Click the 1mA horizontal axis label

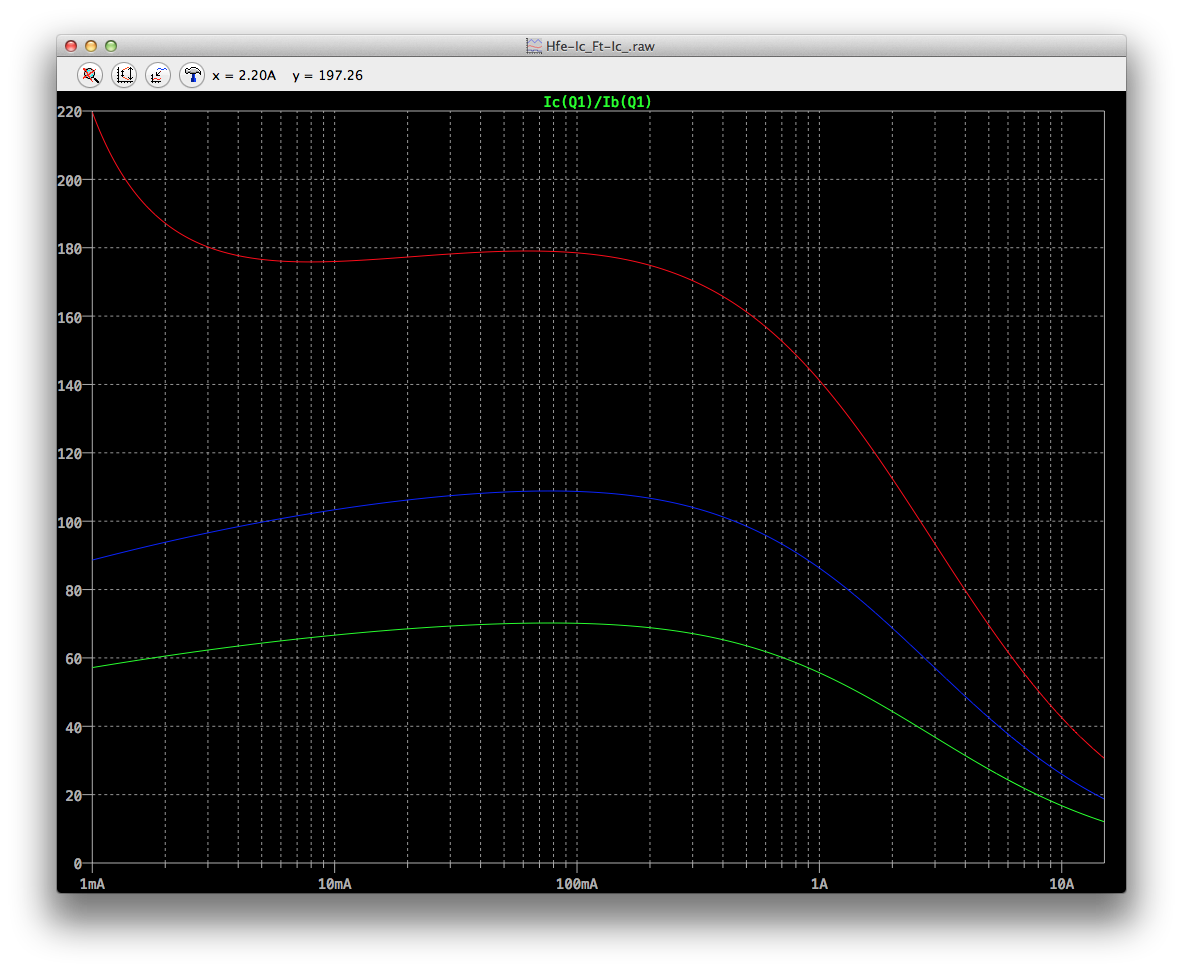pyautogui.click(x=92, y=884)
